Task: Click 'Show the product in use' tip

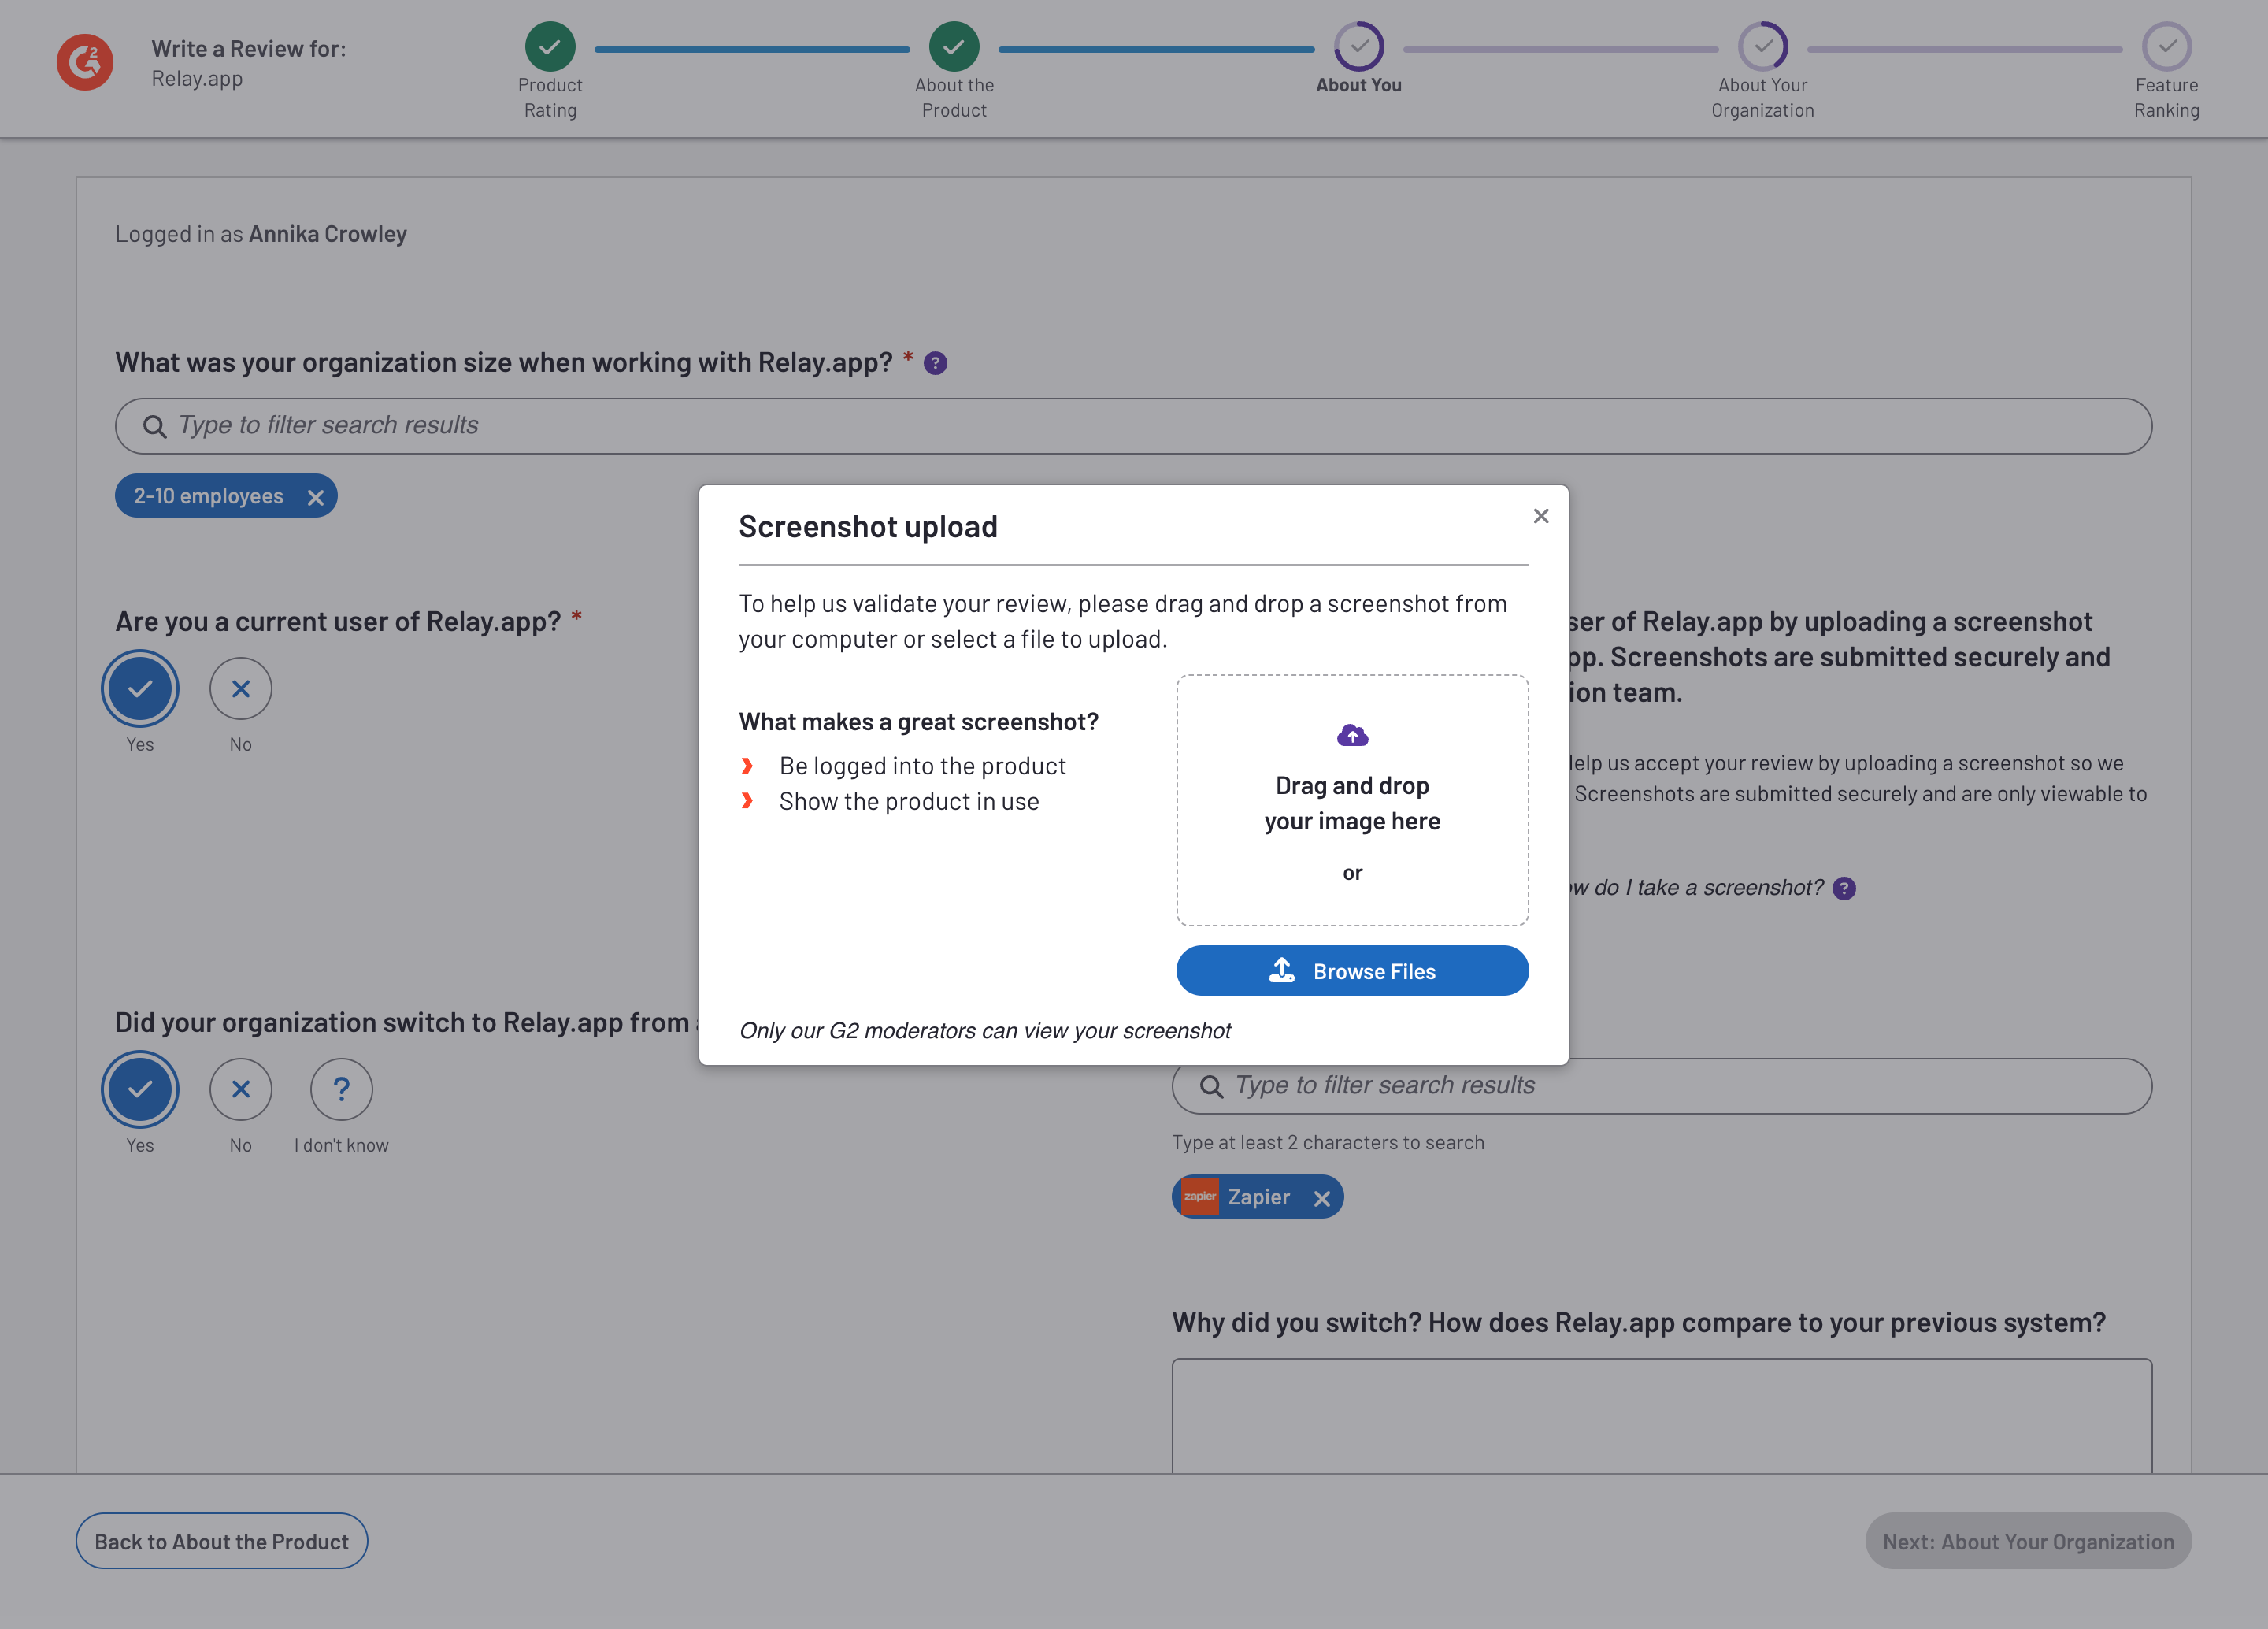Action: click(909, 802)
